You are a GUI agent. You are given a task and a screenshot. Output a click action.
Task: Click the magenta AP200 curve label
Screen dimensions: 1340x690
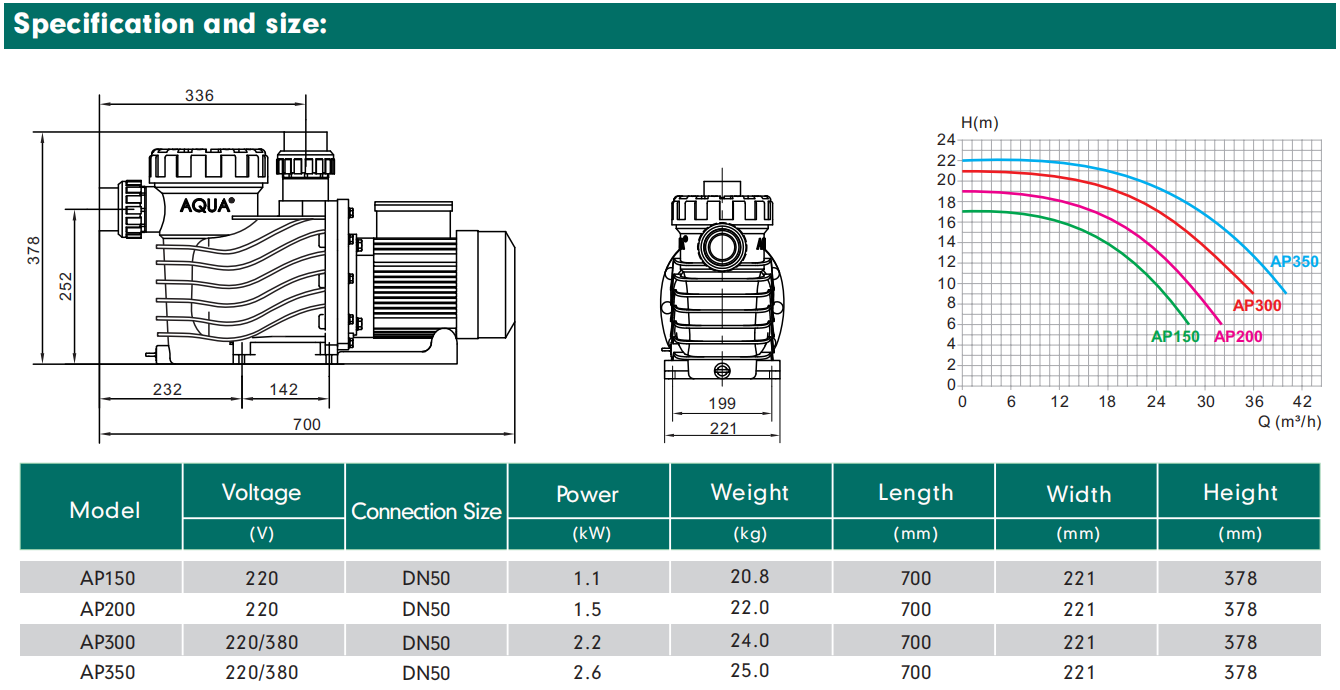[1238, 336]
